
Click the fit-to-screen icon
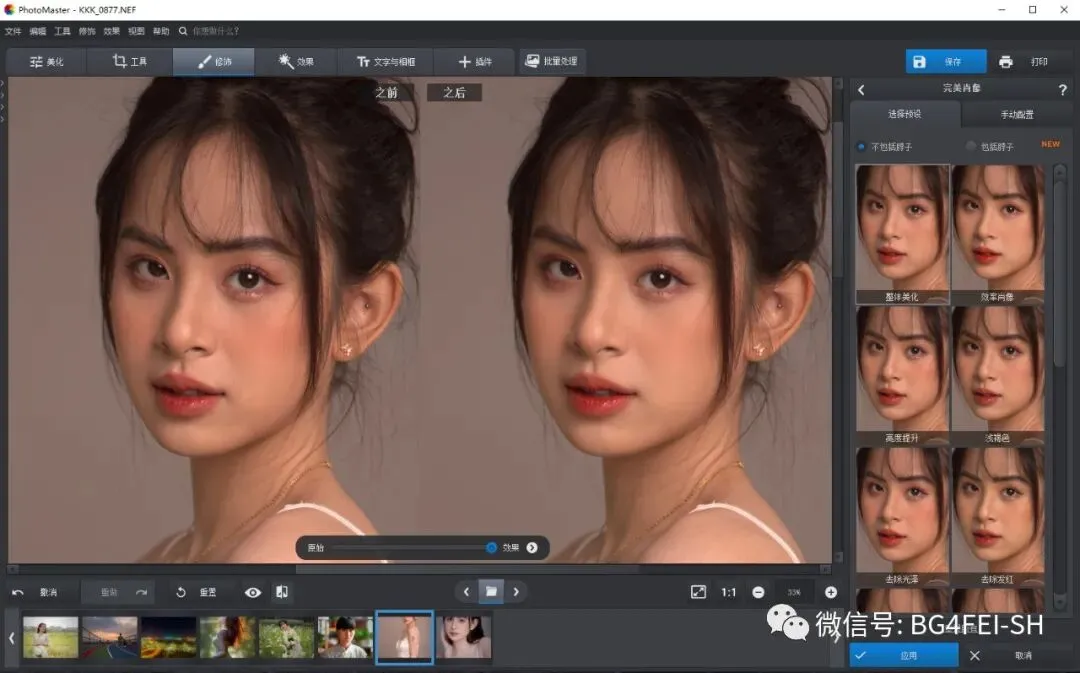[698, 592]
